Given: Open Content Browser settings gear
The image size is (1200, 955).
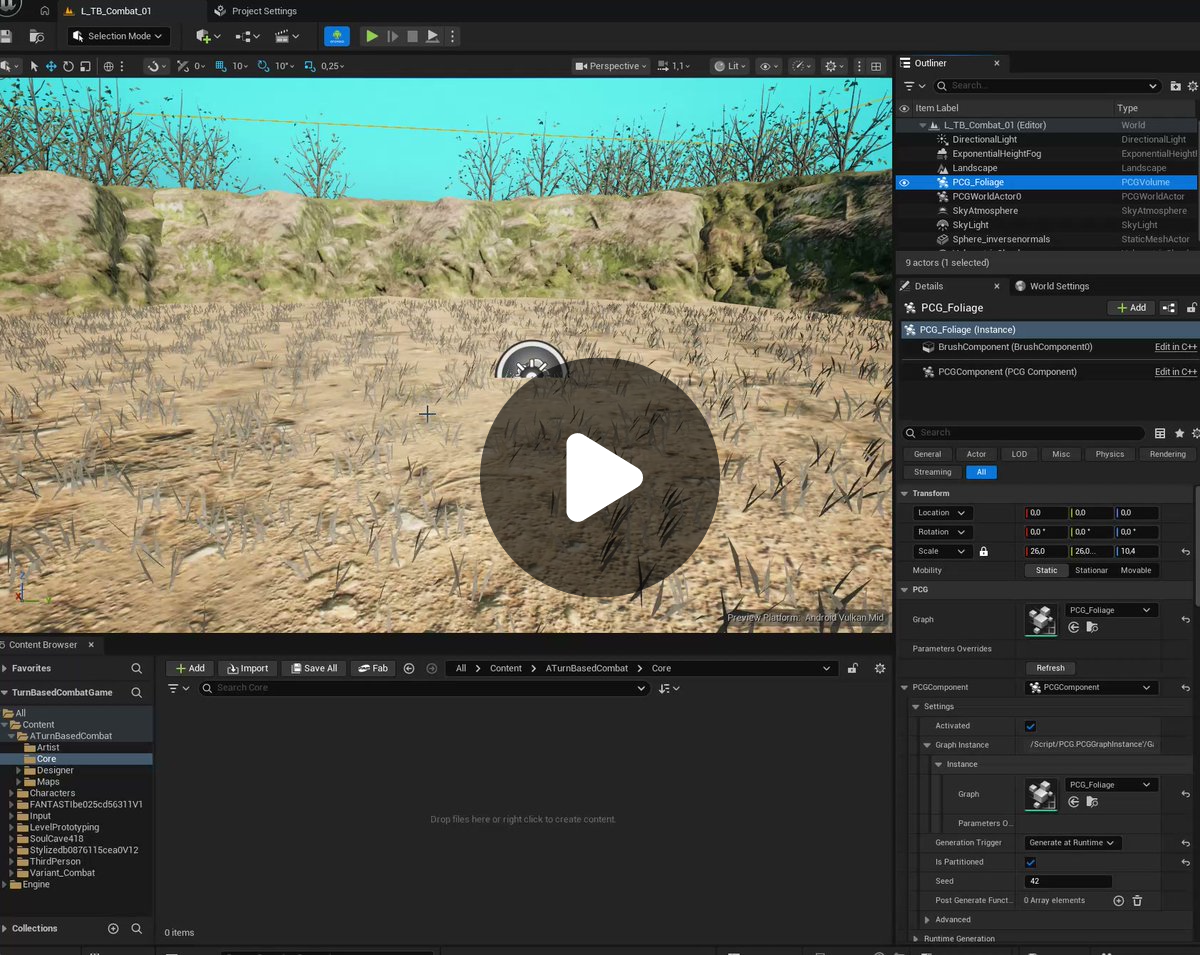Looking at the screenshot, I should tap(880, 668).
